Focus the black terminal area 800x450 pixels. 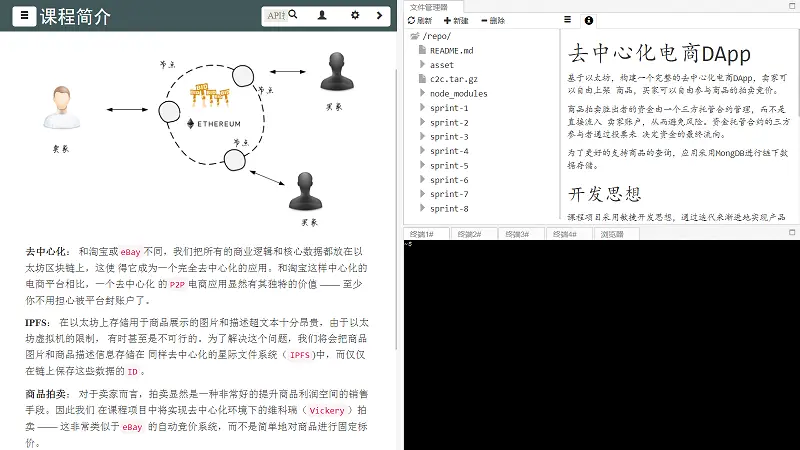pos(602,344)
